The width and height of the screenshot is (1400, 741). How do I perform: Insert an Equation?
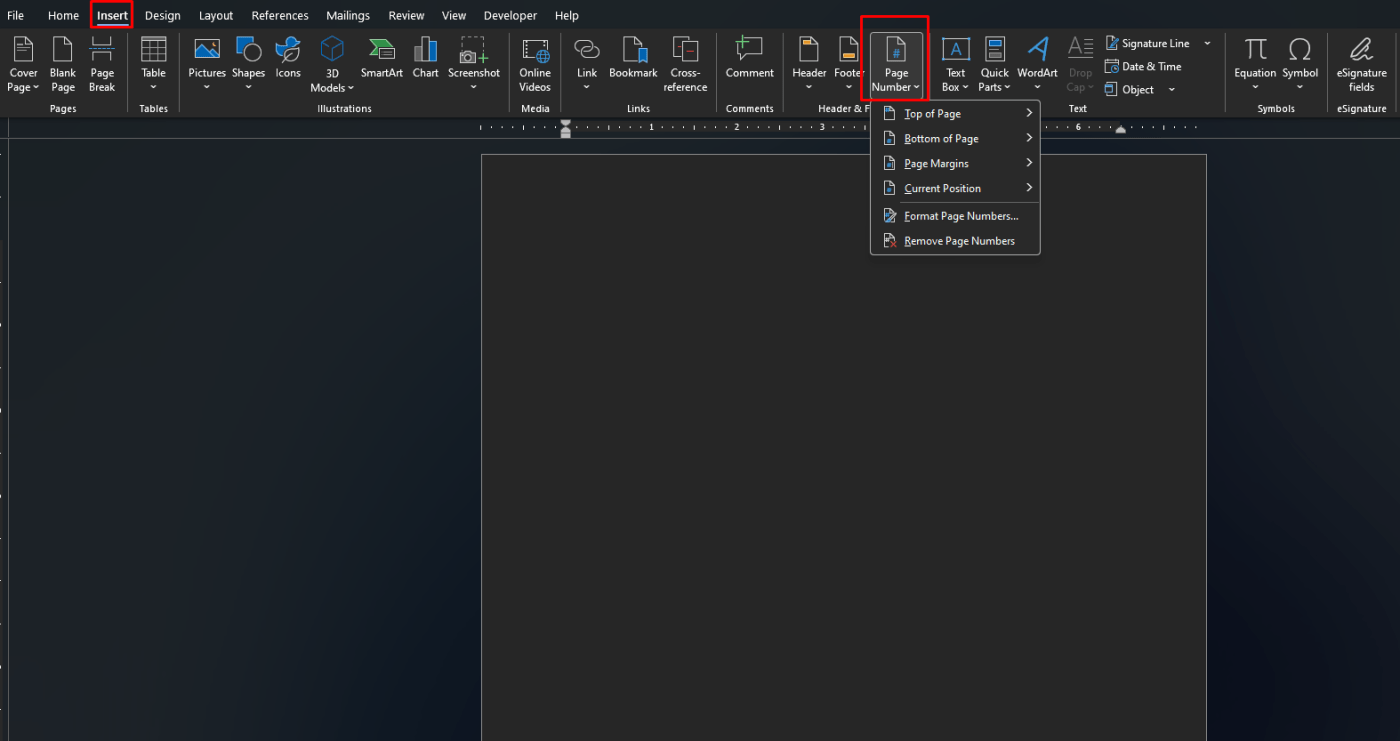click(1255, 66)
